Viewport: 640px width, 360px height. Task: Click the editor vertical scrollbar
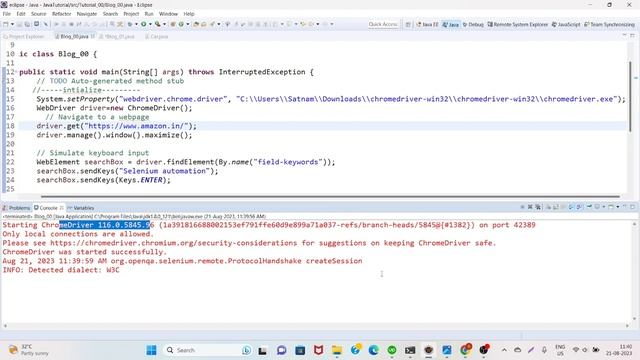point(630,96)
